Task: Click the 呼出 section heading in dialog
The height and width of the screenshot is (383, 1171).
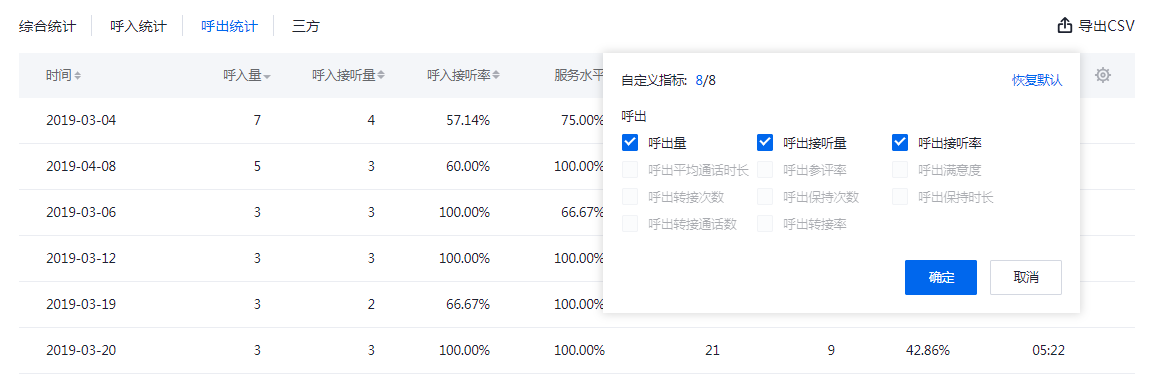Action: (x=633, y=116)
